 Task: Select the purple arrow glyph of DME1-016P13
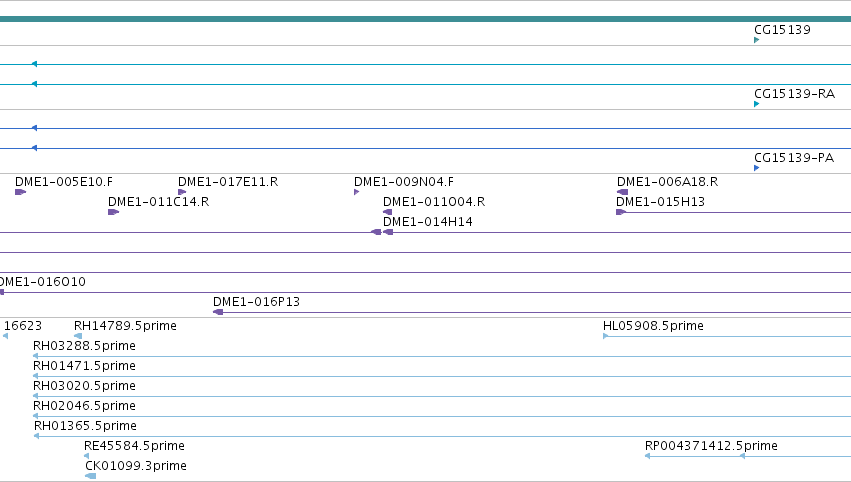[218, 312]
